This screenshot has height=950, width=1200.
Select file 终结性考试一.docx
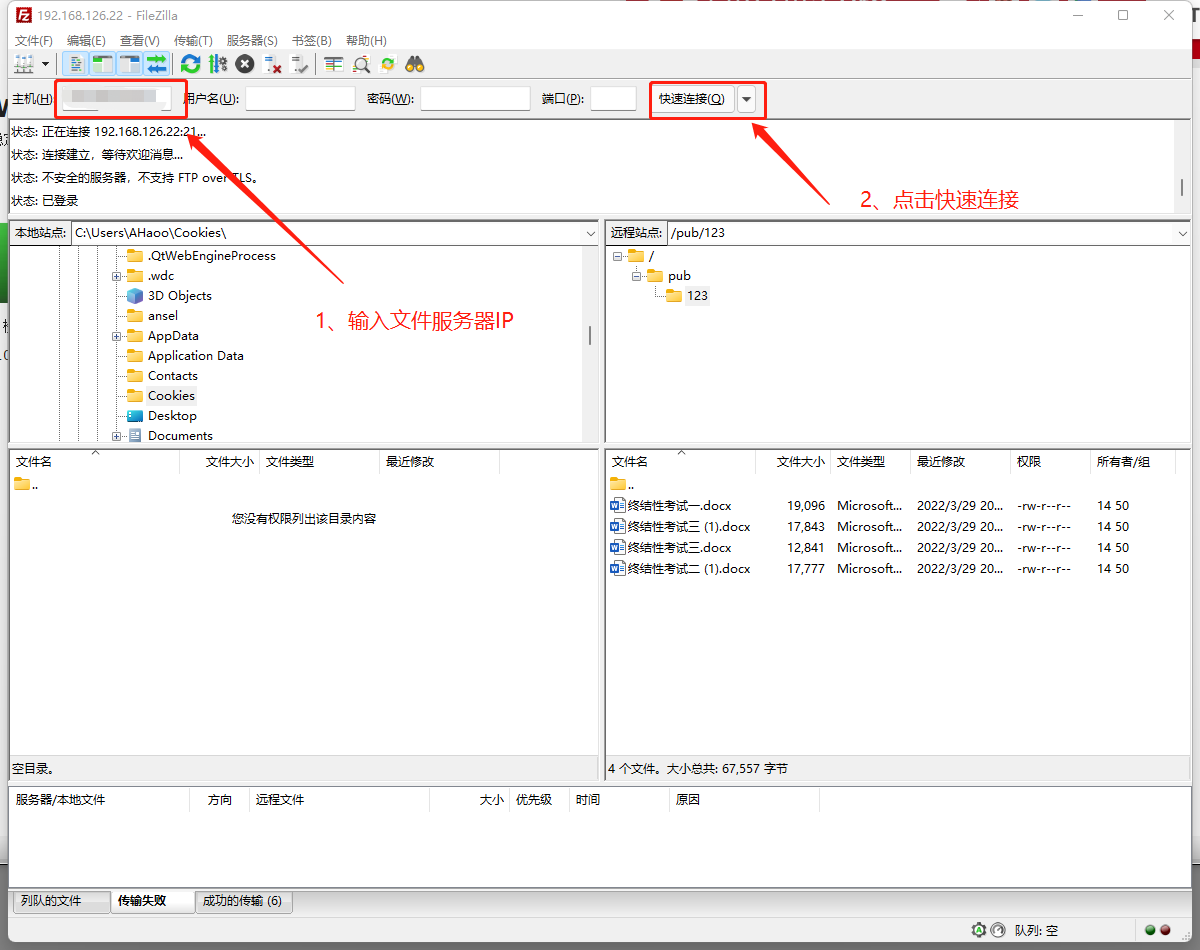click(680, 506)
